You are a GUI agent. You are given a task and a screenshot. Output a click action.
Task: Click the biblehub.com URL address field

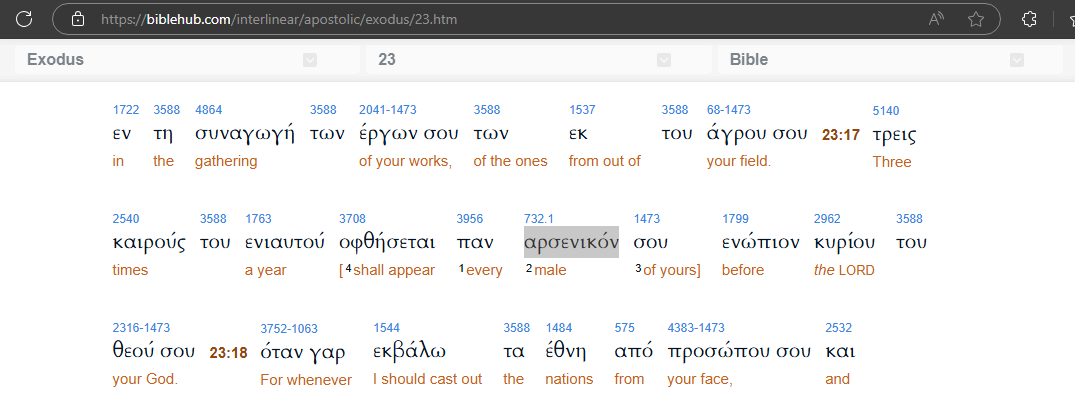click(400, 18)
